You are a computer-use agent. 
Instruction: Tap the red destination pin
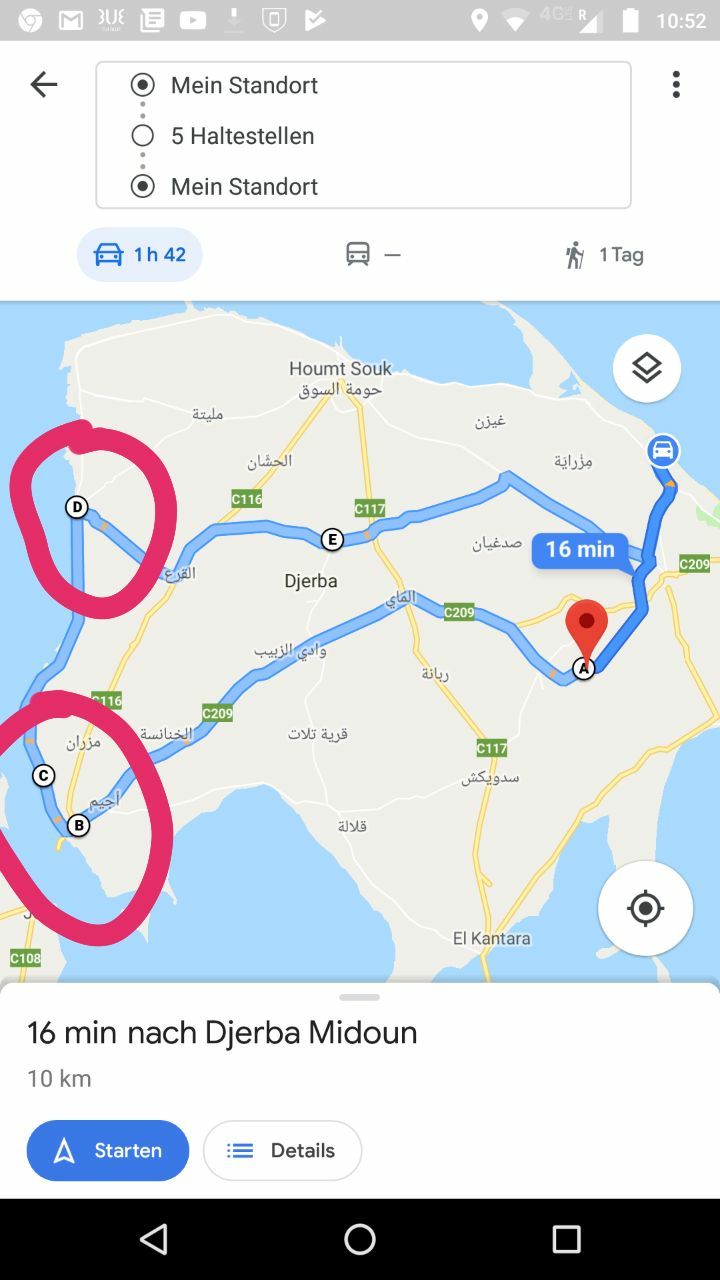click(x=587, y=630)
